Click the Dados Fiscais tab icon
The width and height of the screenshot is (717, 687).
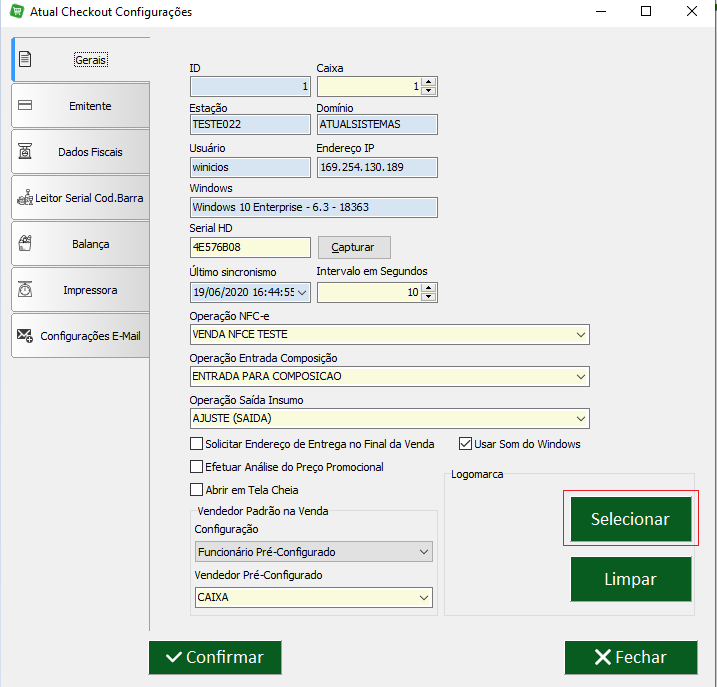pyautogui.click(x=25, y=151)
